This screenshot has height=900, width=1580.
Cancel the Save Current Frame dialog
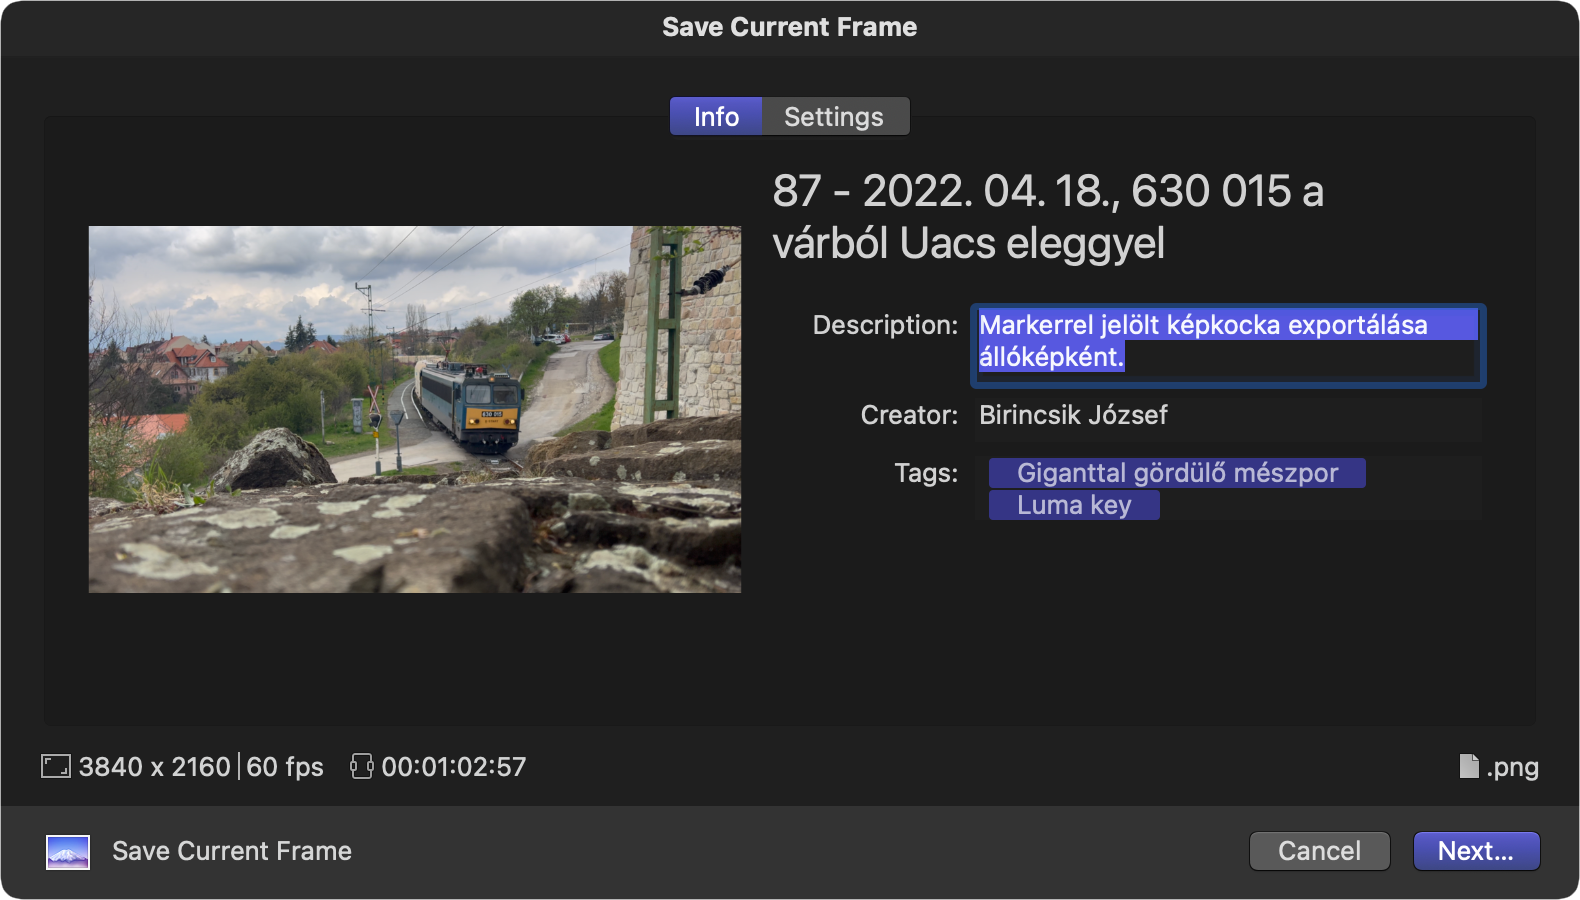point(1319,851)
